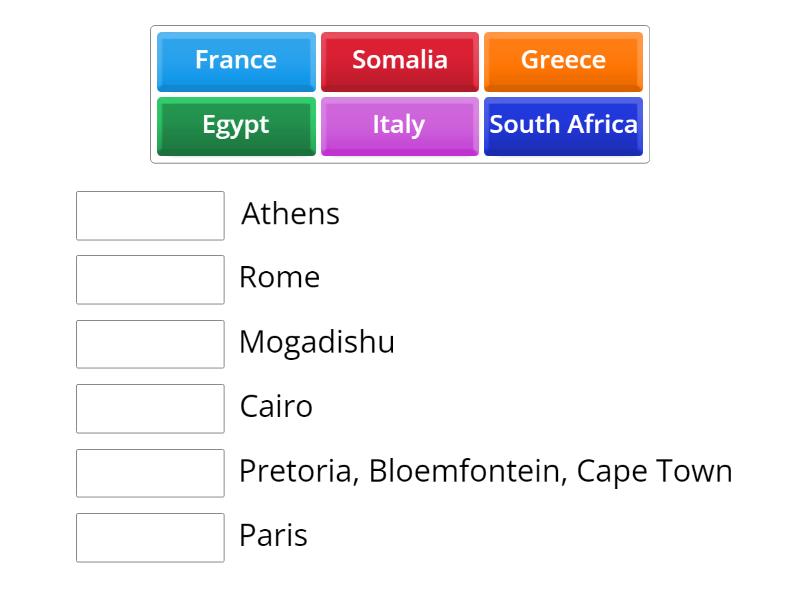This screenshot has height=600, width=800.
Task: Select the empty slot next to Paris
Action: click(x=150, y=537)
